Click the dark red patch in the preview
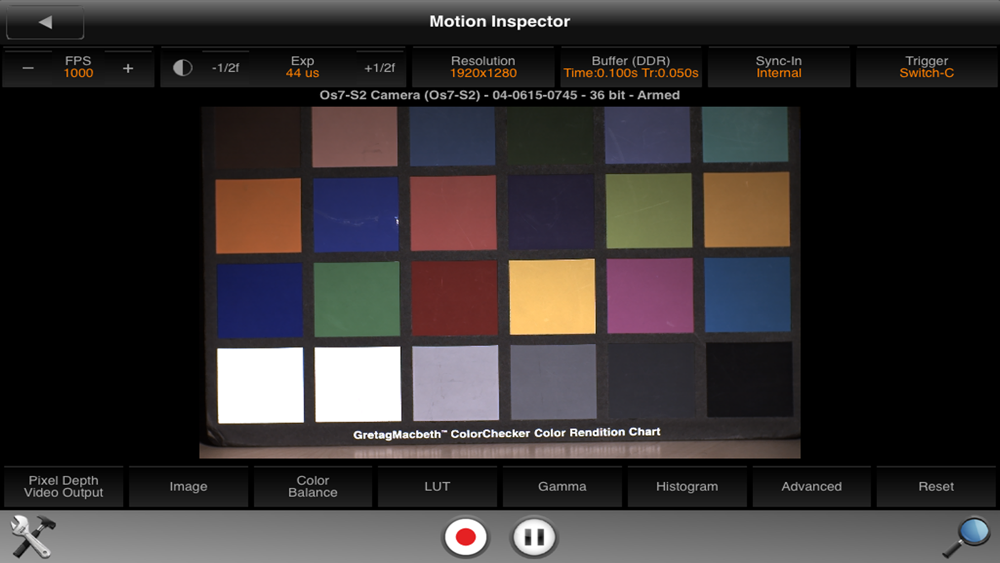Image resolution: width=1000 pixels, height=563 pixels. click(x=455, y=298)
